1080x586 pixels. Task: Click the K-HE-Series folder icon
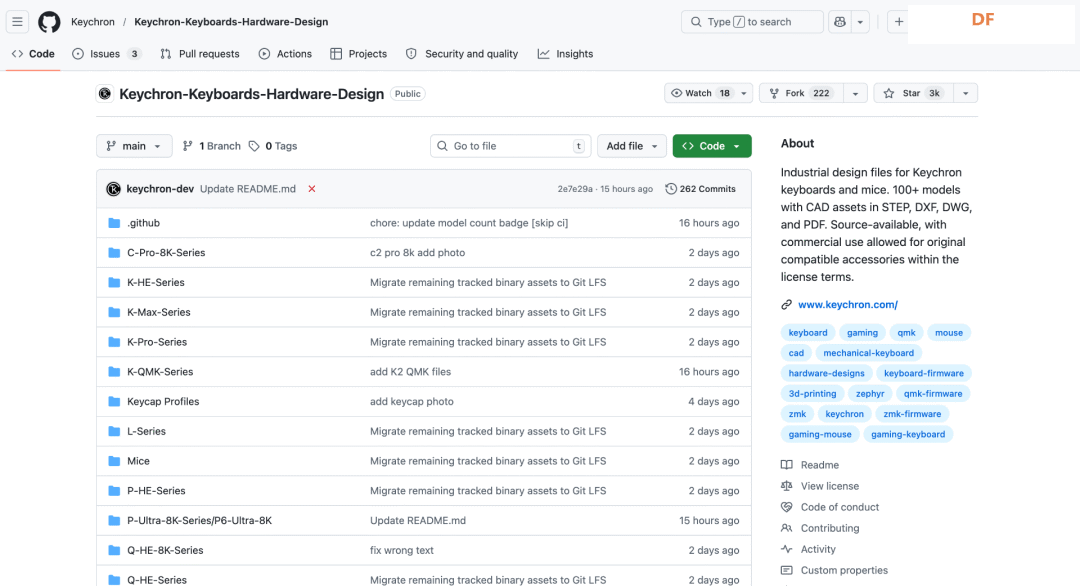[x=114, y=283]
